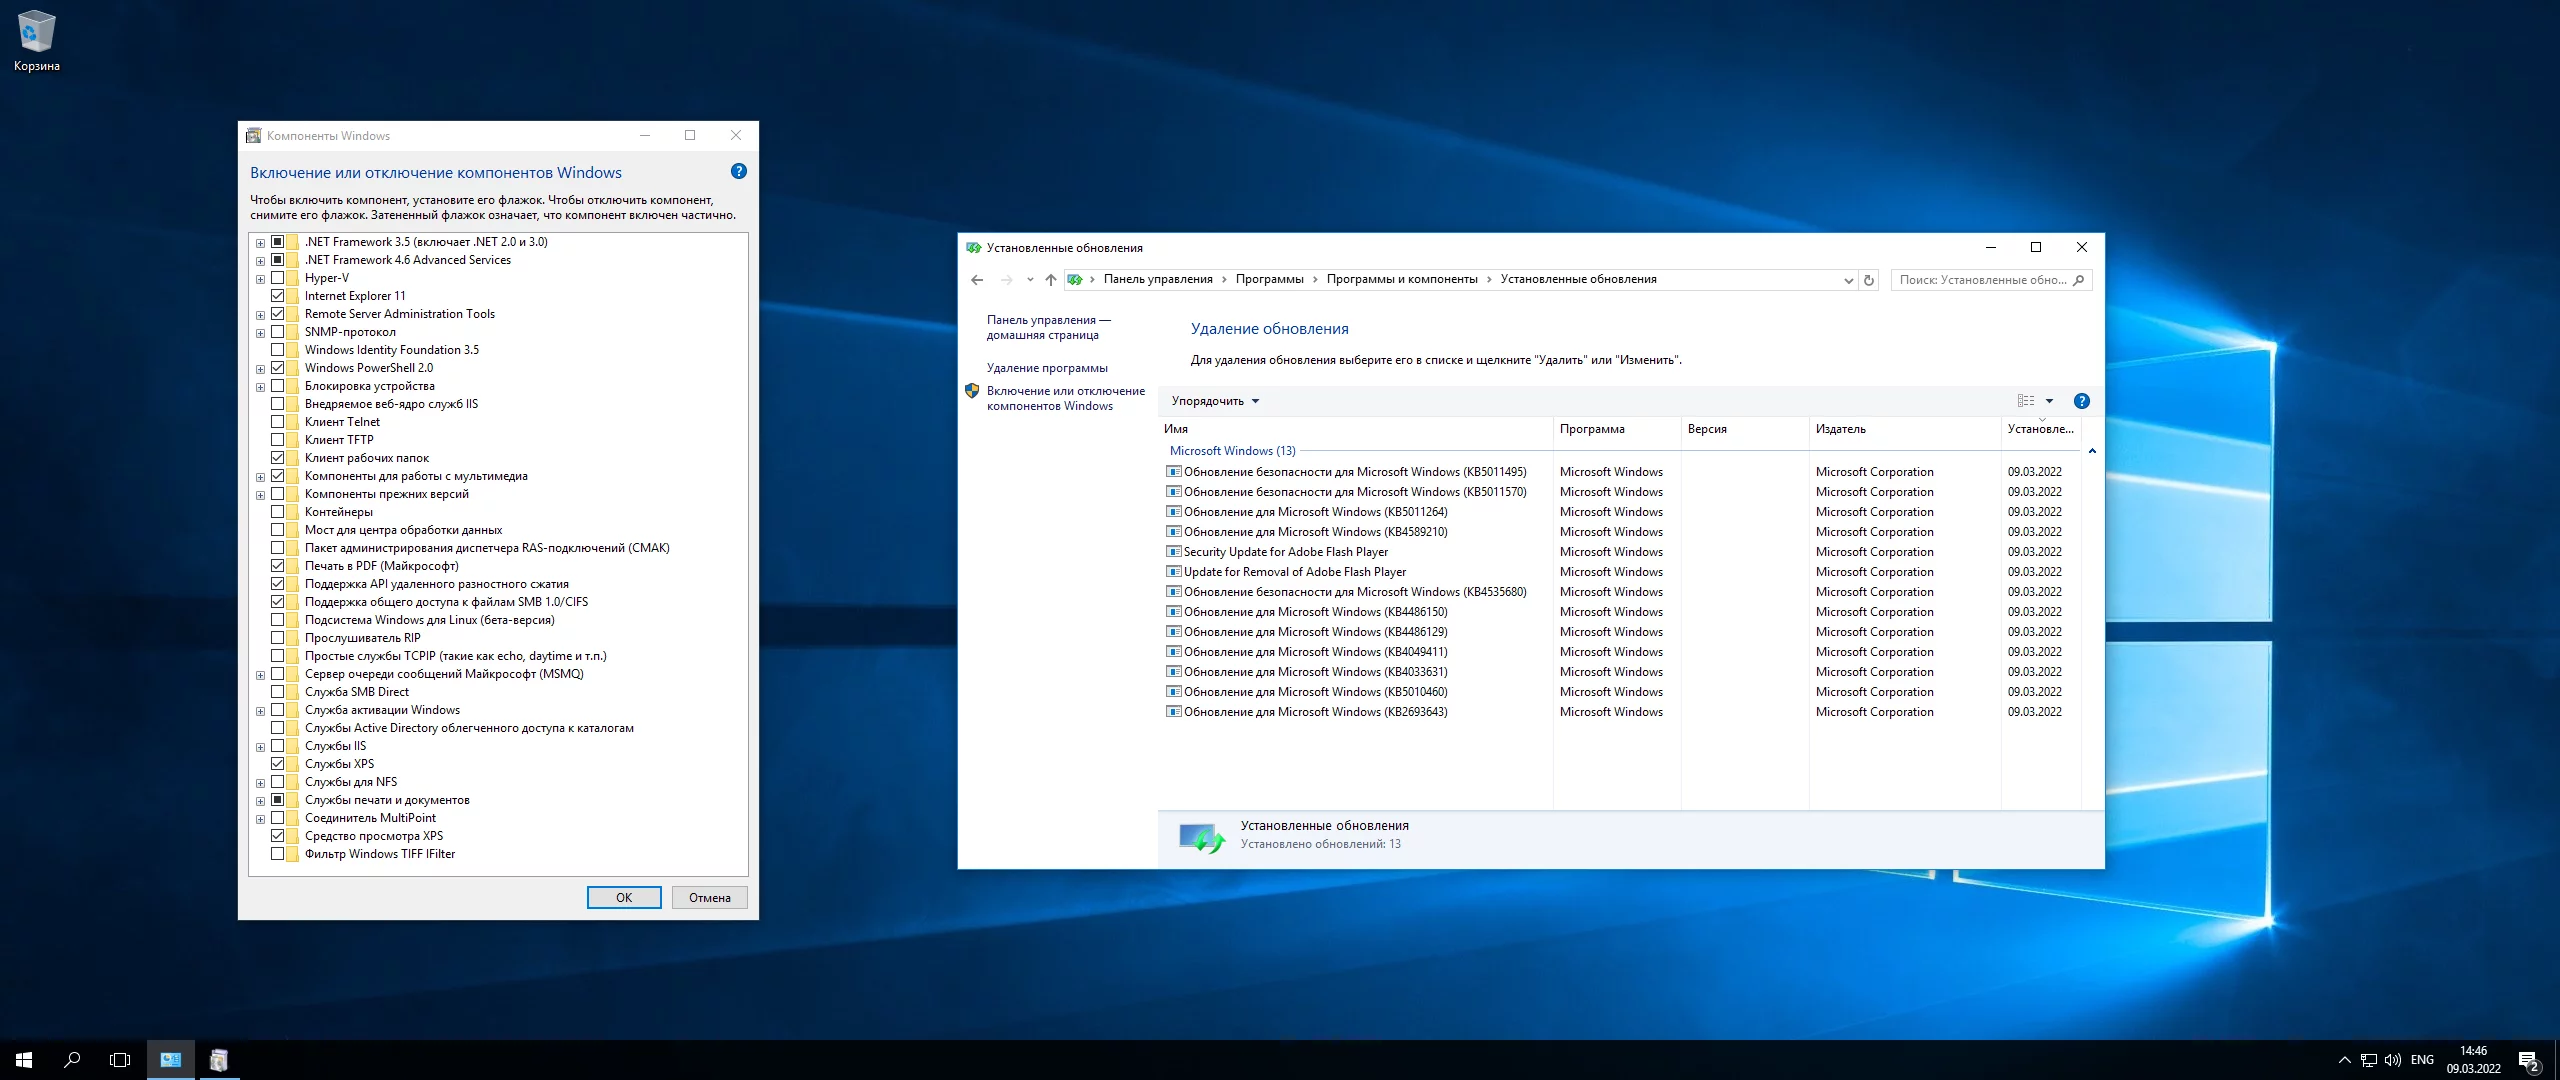Click the Удаление программы link

(x=1047, y=368)
